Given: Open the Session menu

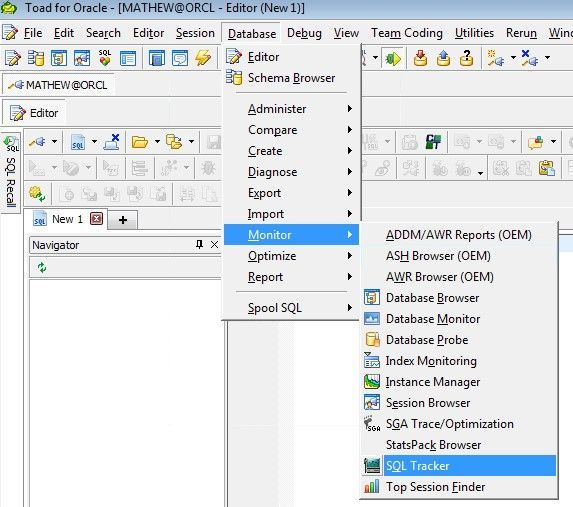Looking at the screenshot, I should pos(195,33).
